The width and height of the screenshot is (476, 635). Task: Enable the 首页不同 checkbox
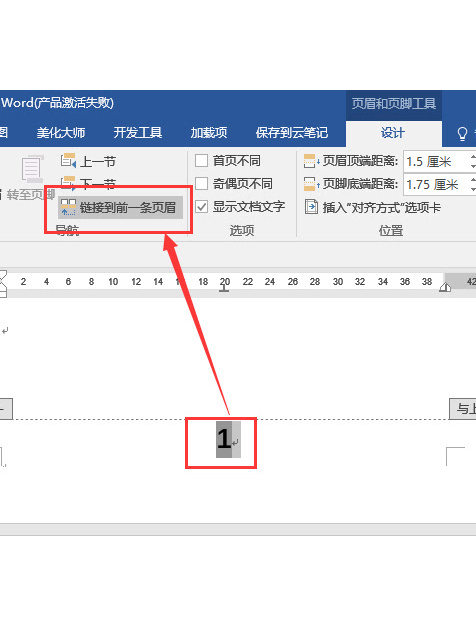click(x=201, y=161)
